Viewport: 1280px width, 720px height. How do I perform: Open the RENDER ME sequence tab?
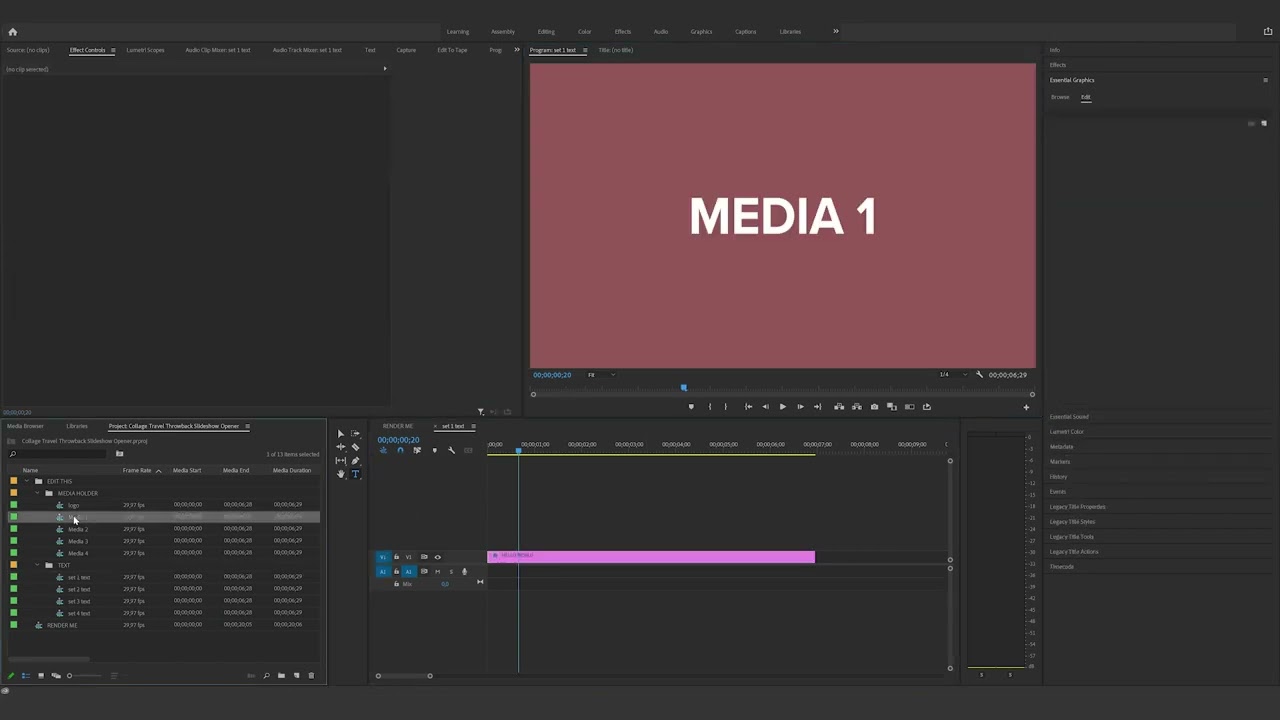pos(398,426)
